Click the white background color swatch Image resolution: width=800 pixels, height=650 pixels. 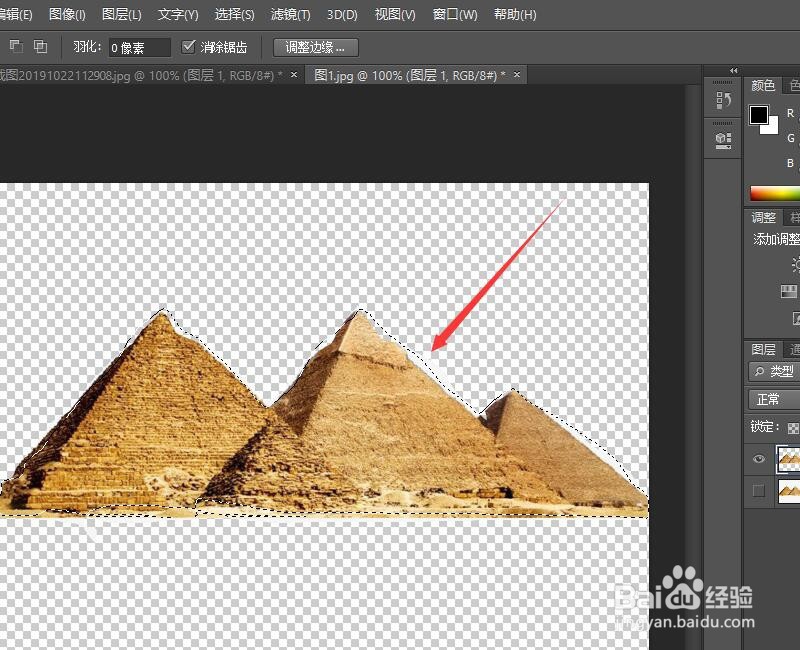(771, 128)
